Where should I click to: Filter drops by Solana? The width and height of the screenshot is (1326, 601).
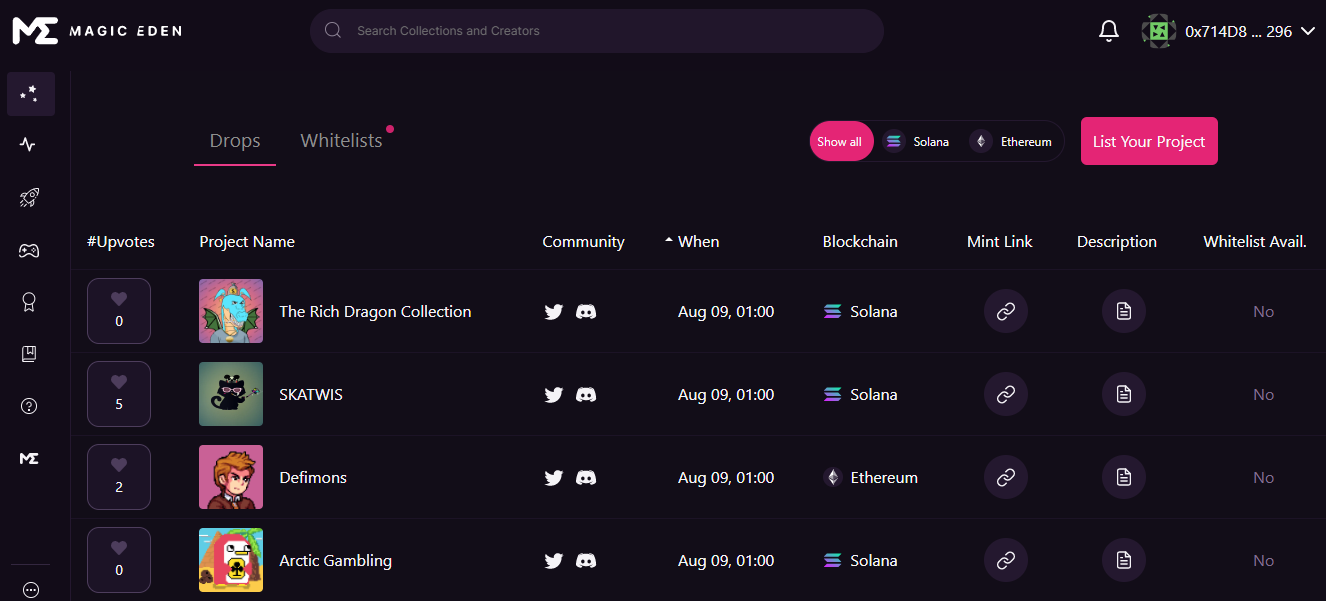click(917, 142)
